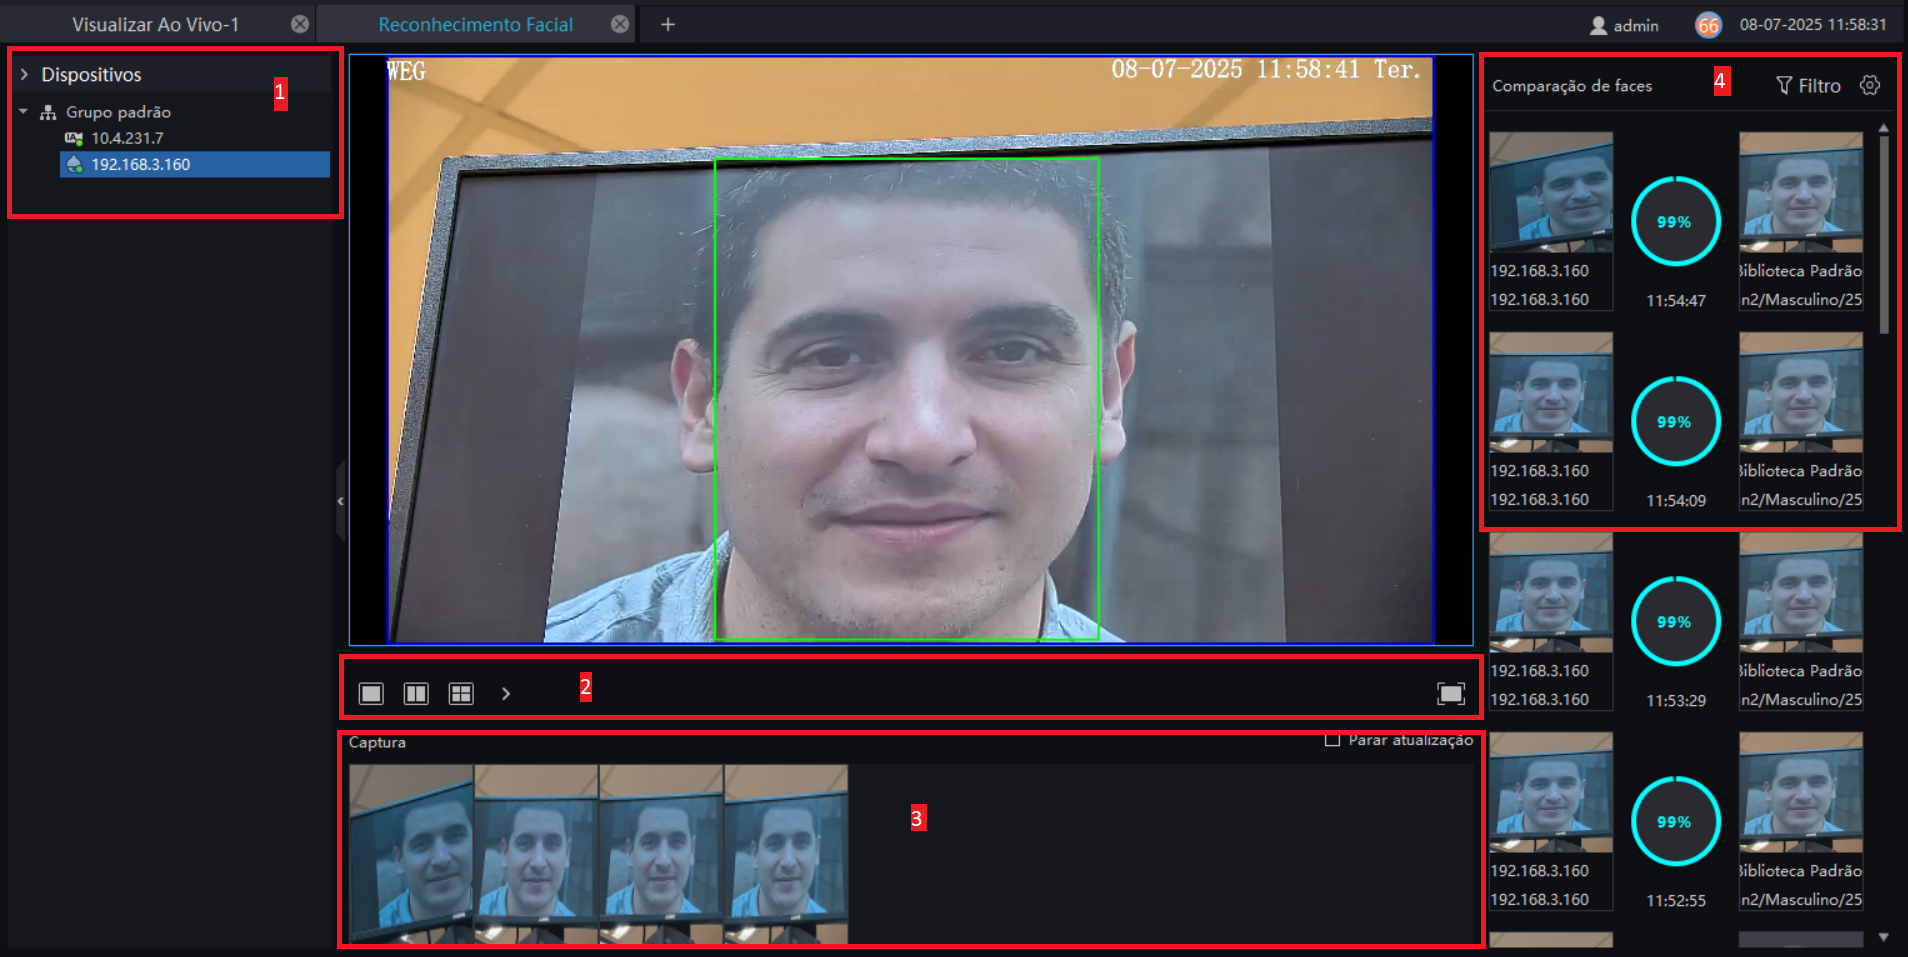Open library face for 11:54:47 match
The image size is (1908, 957).
coord(1801,192)
